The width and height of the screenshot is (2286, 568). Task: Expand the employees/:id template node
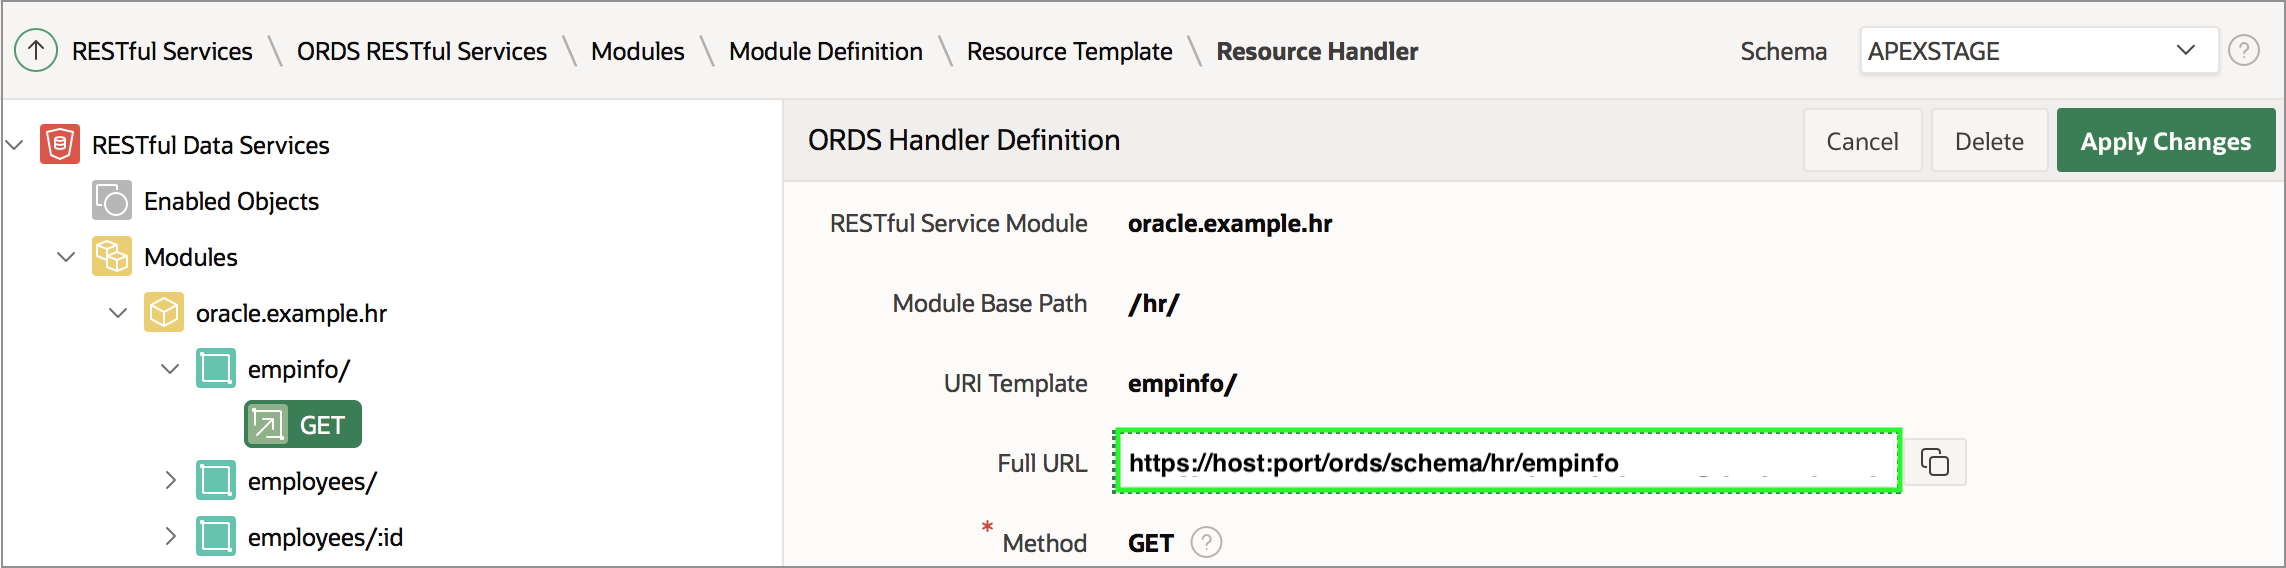(170, 537)
